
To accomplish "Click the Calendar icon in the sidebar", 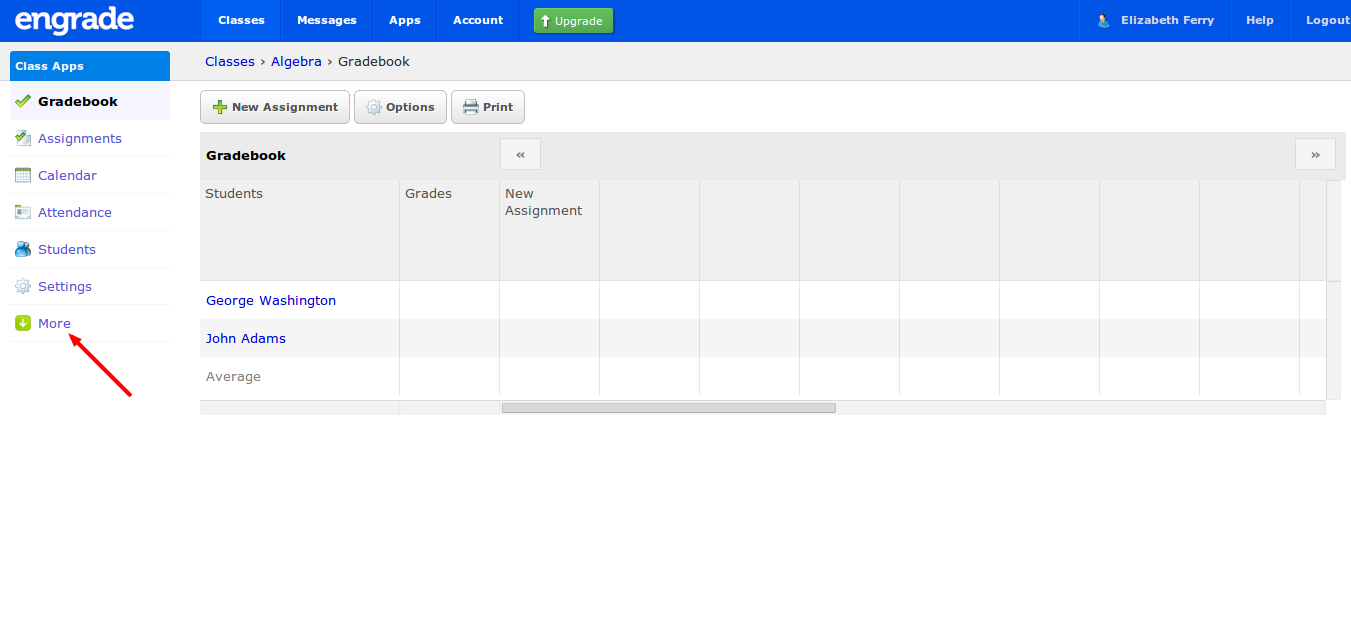I will point(21,175).
